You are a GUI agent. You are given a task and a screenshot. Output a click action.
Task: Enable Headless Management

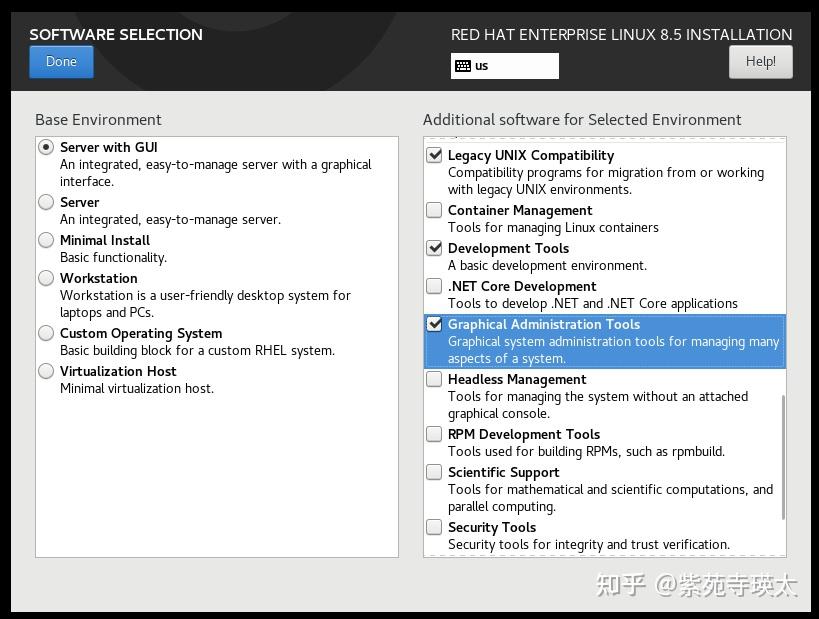point(434,379)
